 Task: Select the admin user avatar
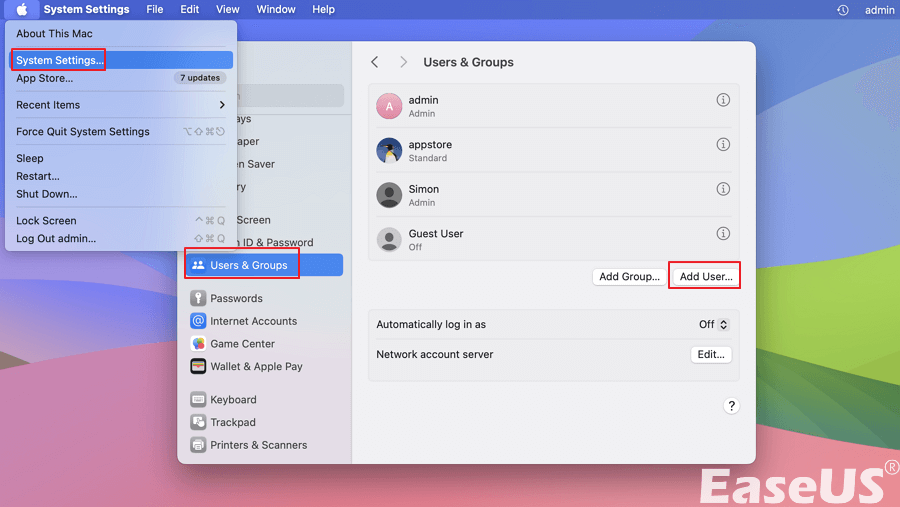click(x=389, y=106)
